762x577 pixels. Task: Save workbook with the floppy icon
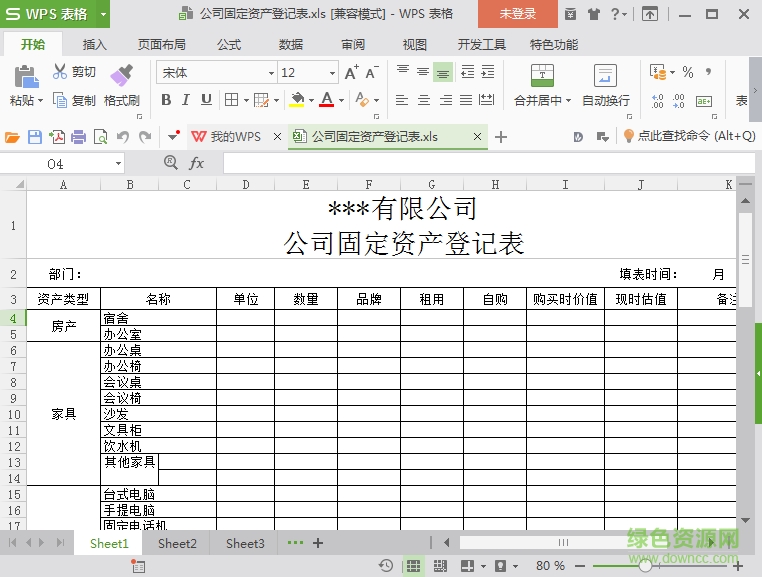coord(35,137)
